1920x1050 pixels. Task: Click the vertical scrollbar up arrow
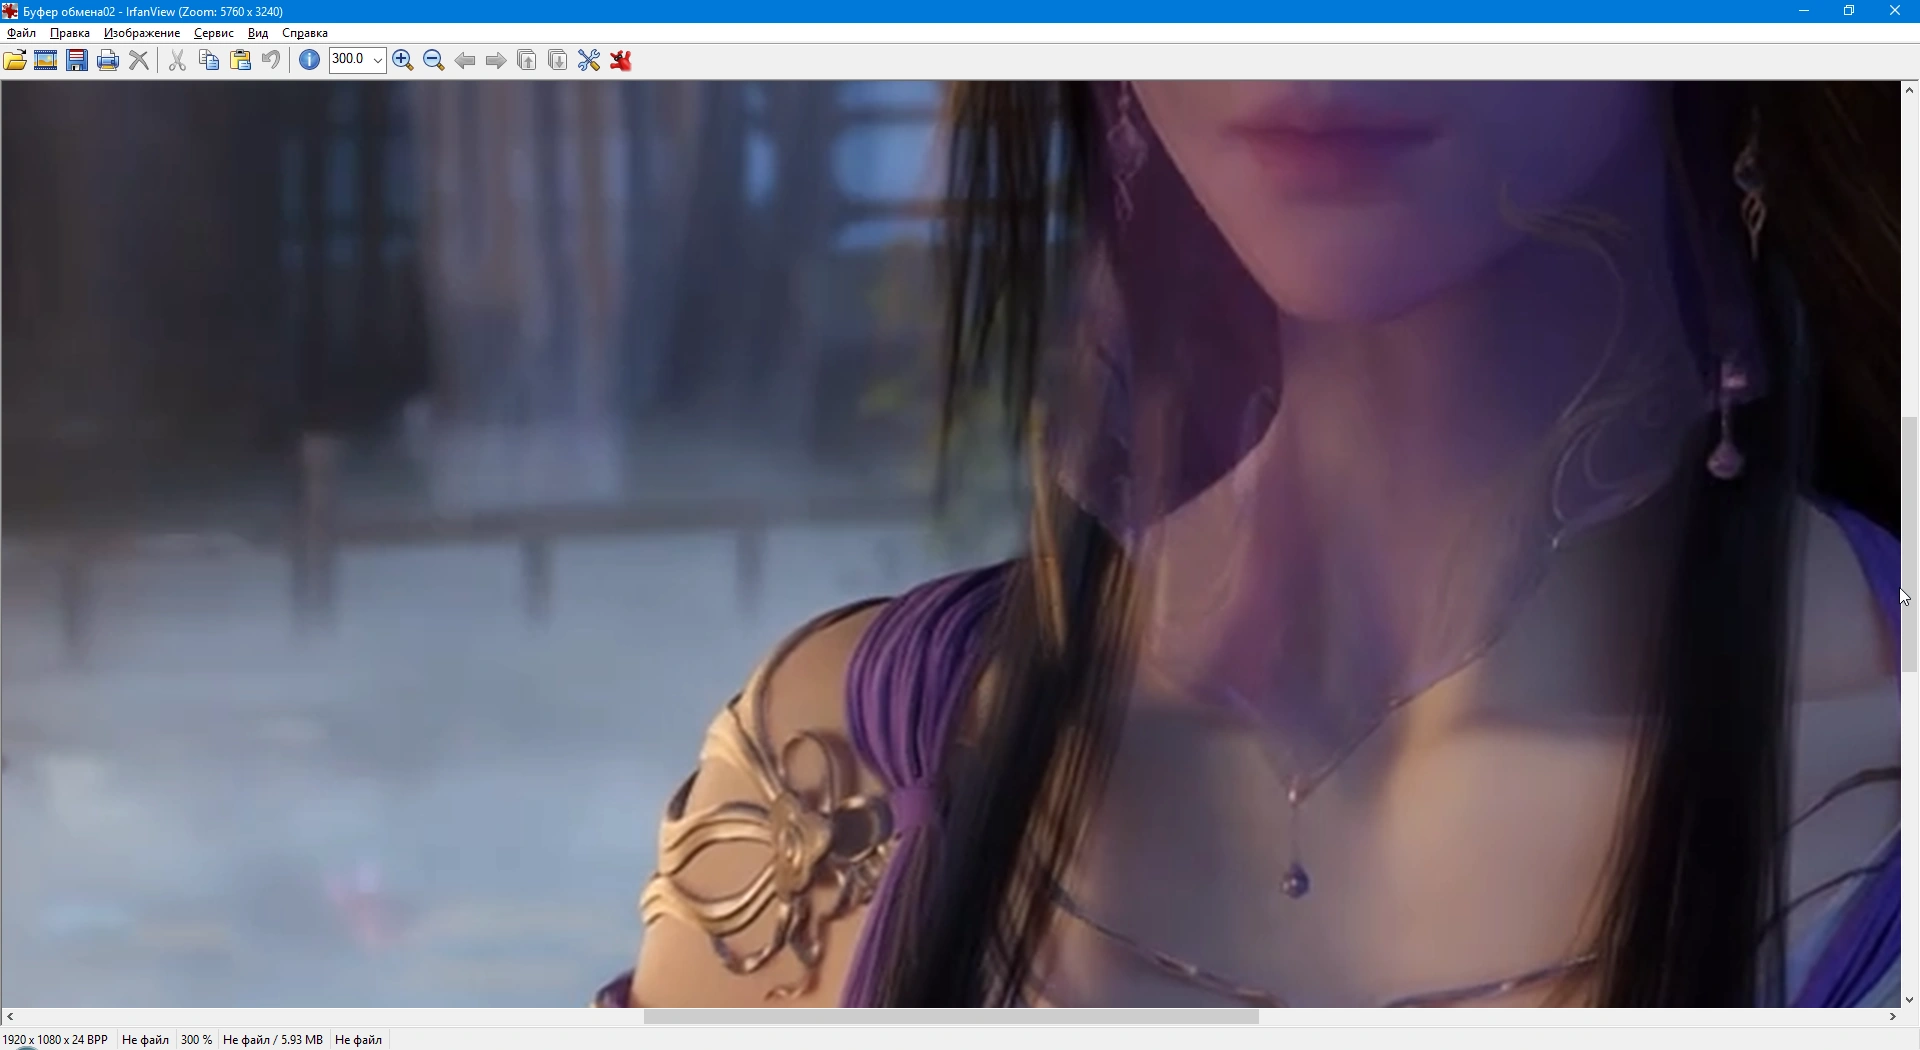1910,90
